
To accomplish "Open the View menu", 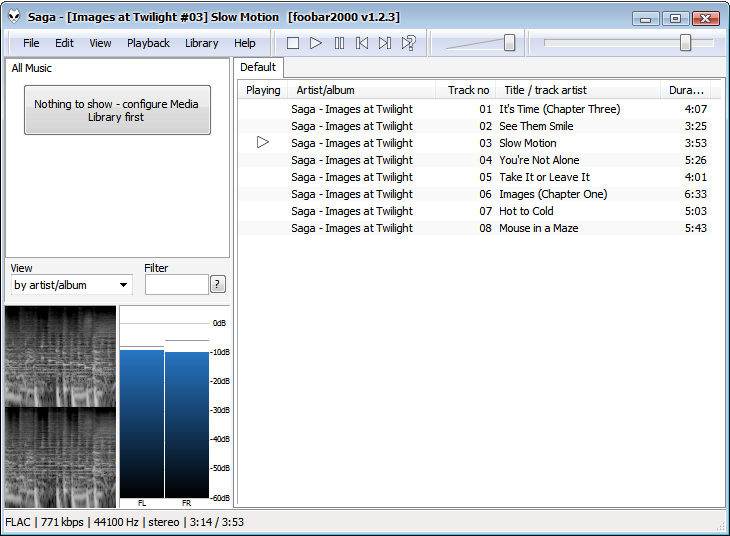I will tap(100, 43).
